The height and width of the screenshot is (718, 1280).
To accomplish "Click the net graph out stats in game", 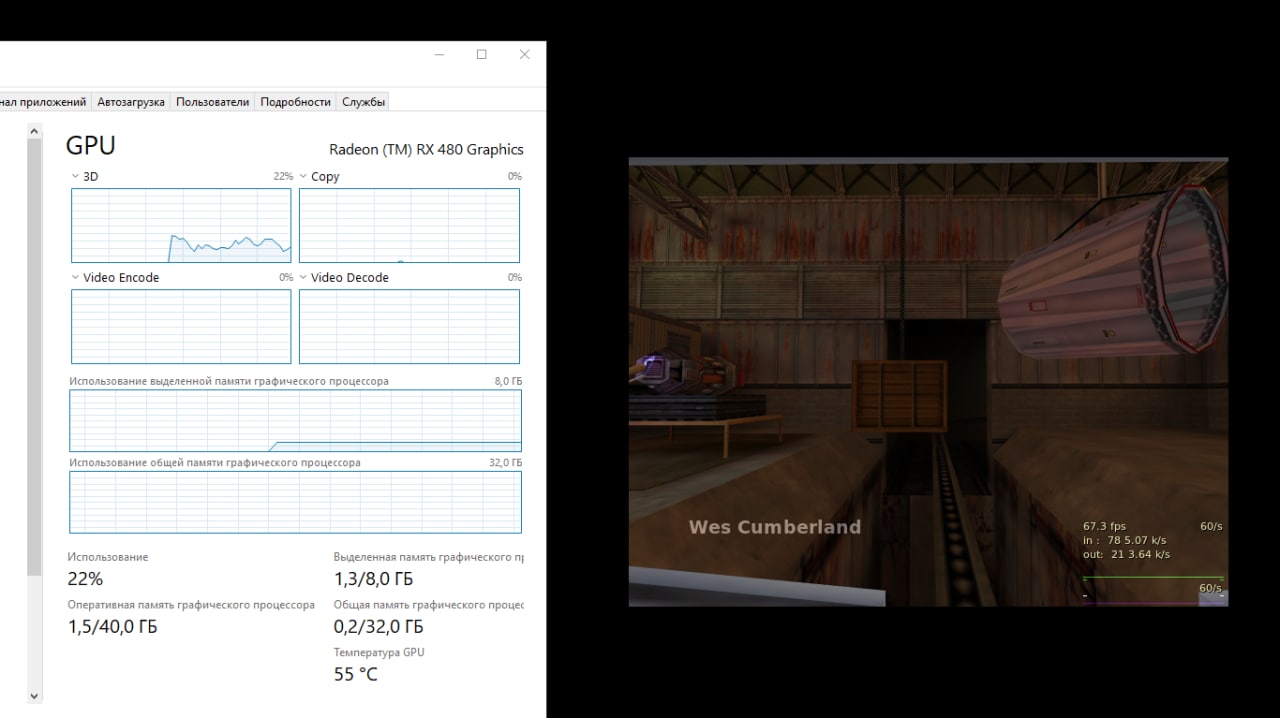I will [x=1126, y=554].
